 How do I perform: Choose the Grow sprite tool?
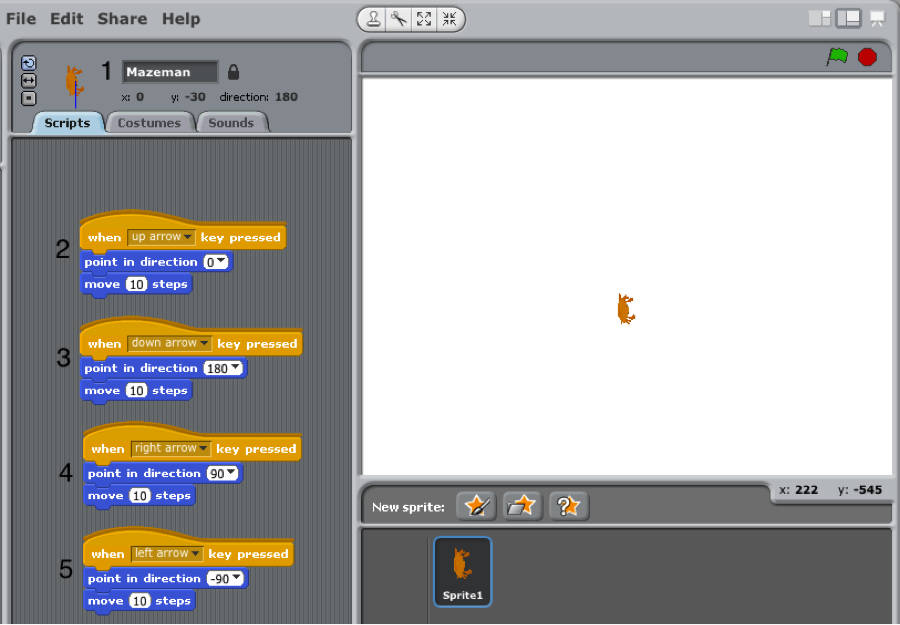pos(424,19)
